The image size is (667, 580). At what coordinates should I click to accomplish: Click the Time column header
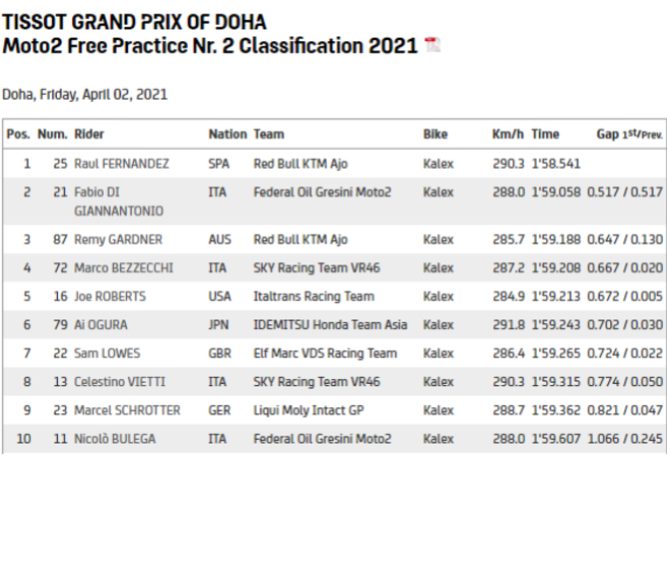click(545, 134)
